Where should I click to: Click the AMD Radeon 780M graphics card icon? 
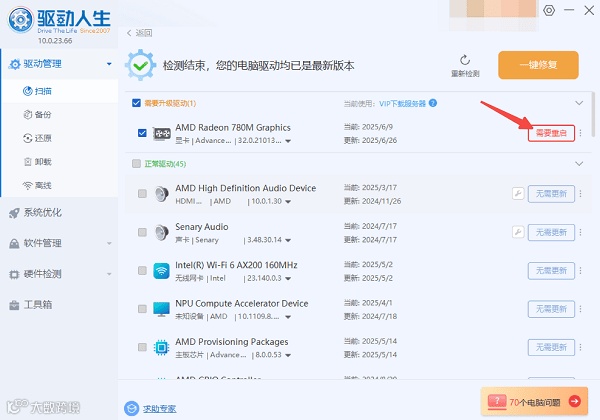tap(161, 133)
